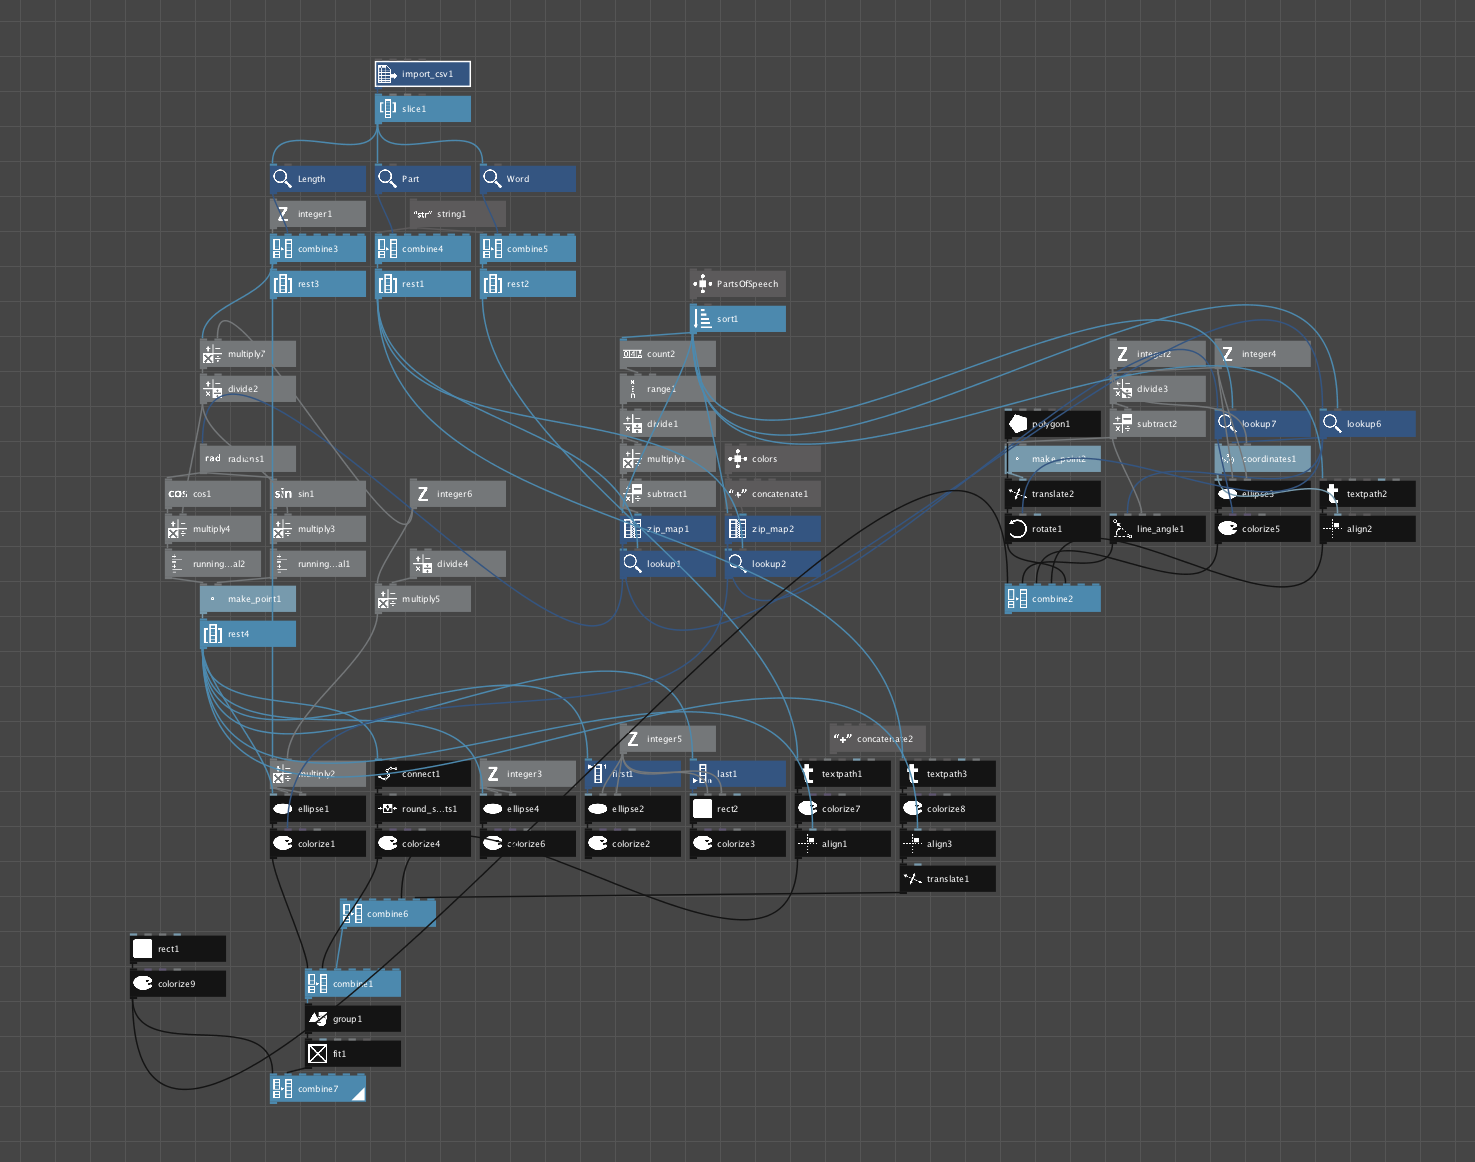The width and height of the screenshot is (1475, 1162).
Task: Select the zip_map1 node icon
Action: [632, 529]
